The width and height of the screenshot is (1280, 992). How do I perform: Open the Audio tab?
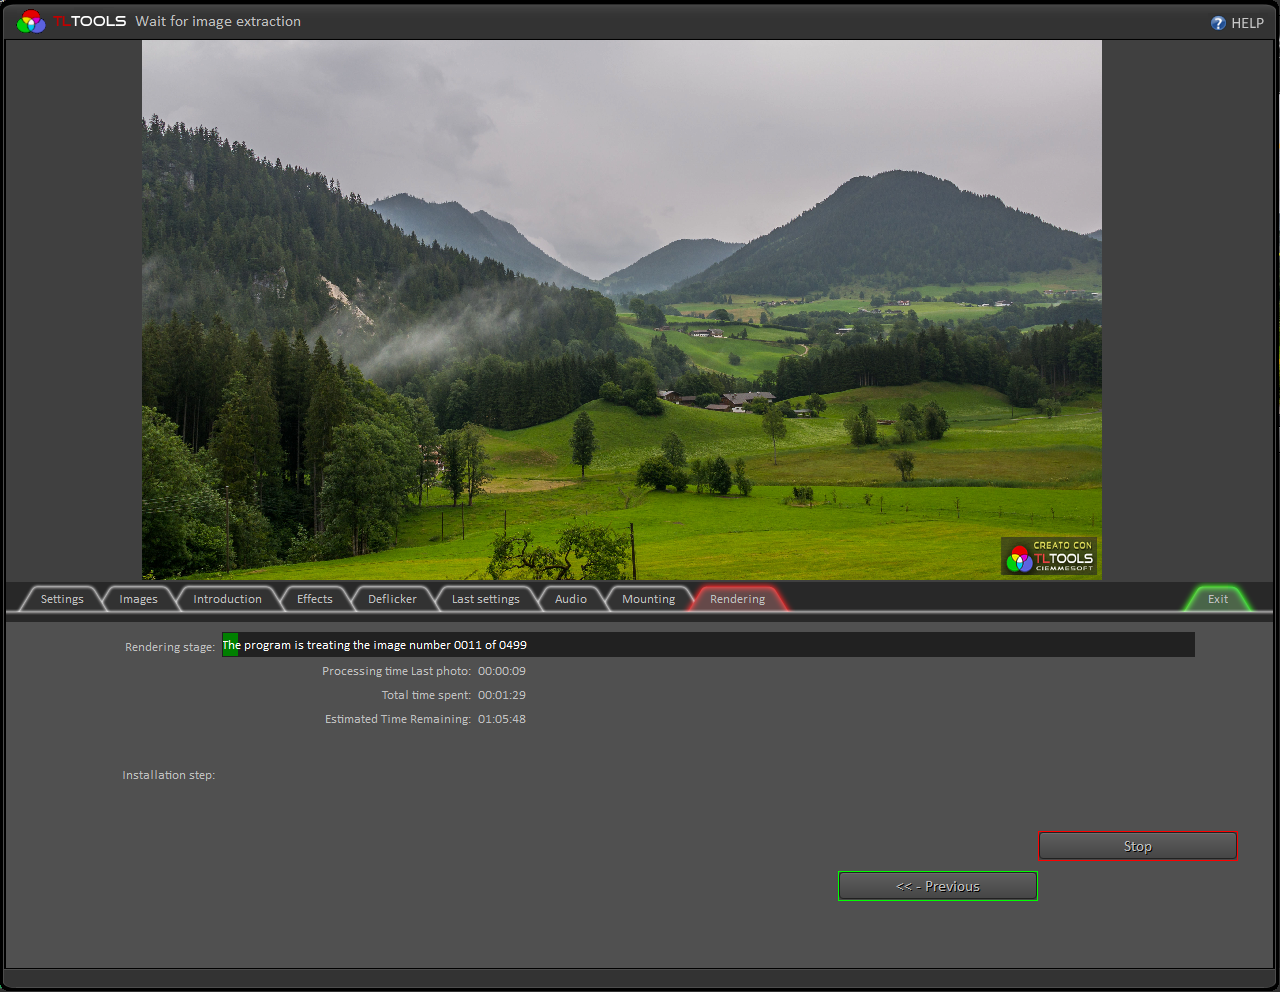[571, 599]
